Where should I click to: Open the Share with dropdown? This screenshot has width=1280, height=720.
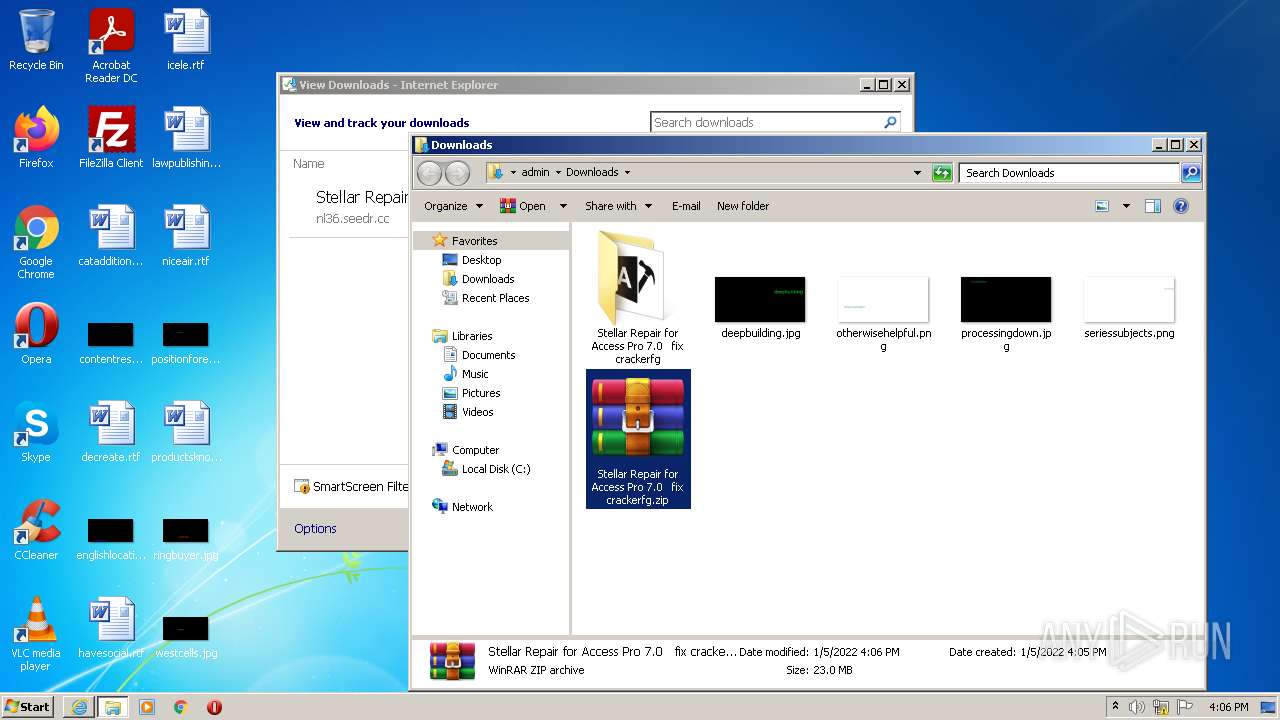tap(619, 206)
